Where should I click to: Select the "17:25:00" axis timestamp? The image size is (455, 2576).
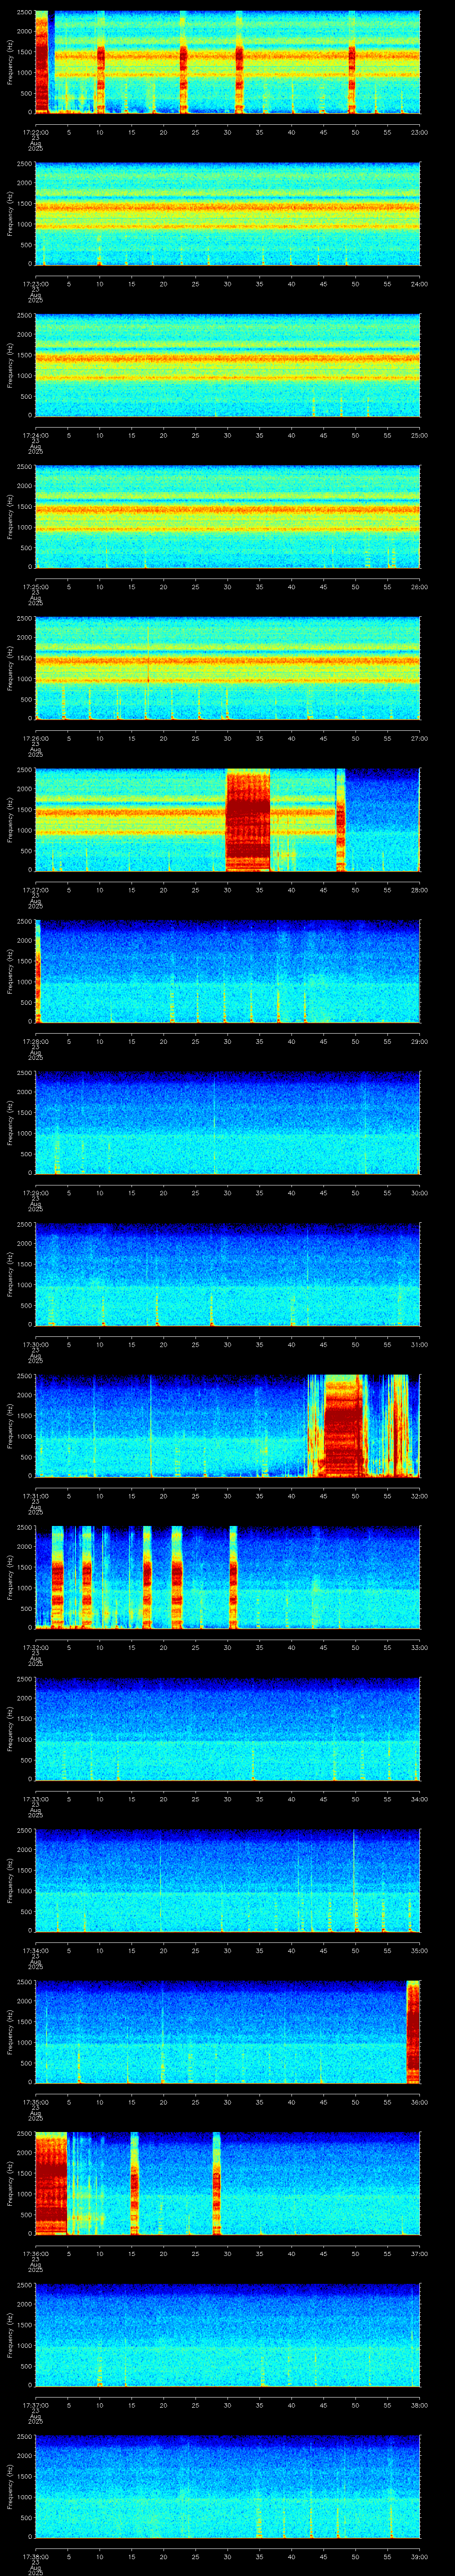pos(35,587)
